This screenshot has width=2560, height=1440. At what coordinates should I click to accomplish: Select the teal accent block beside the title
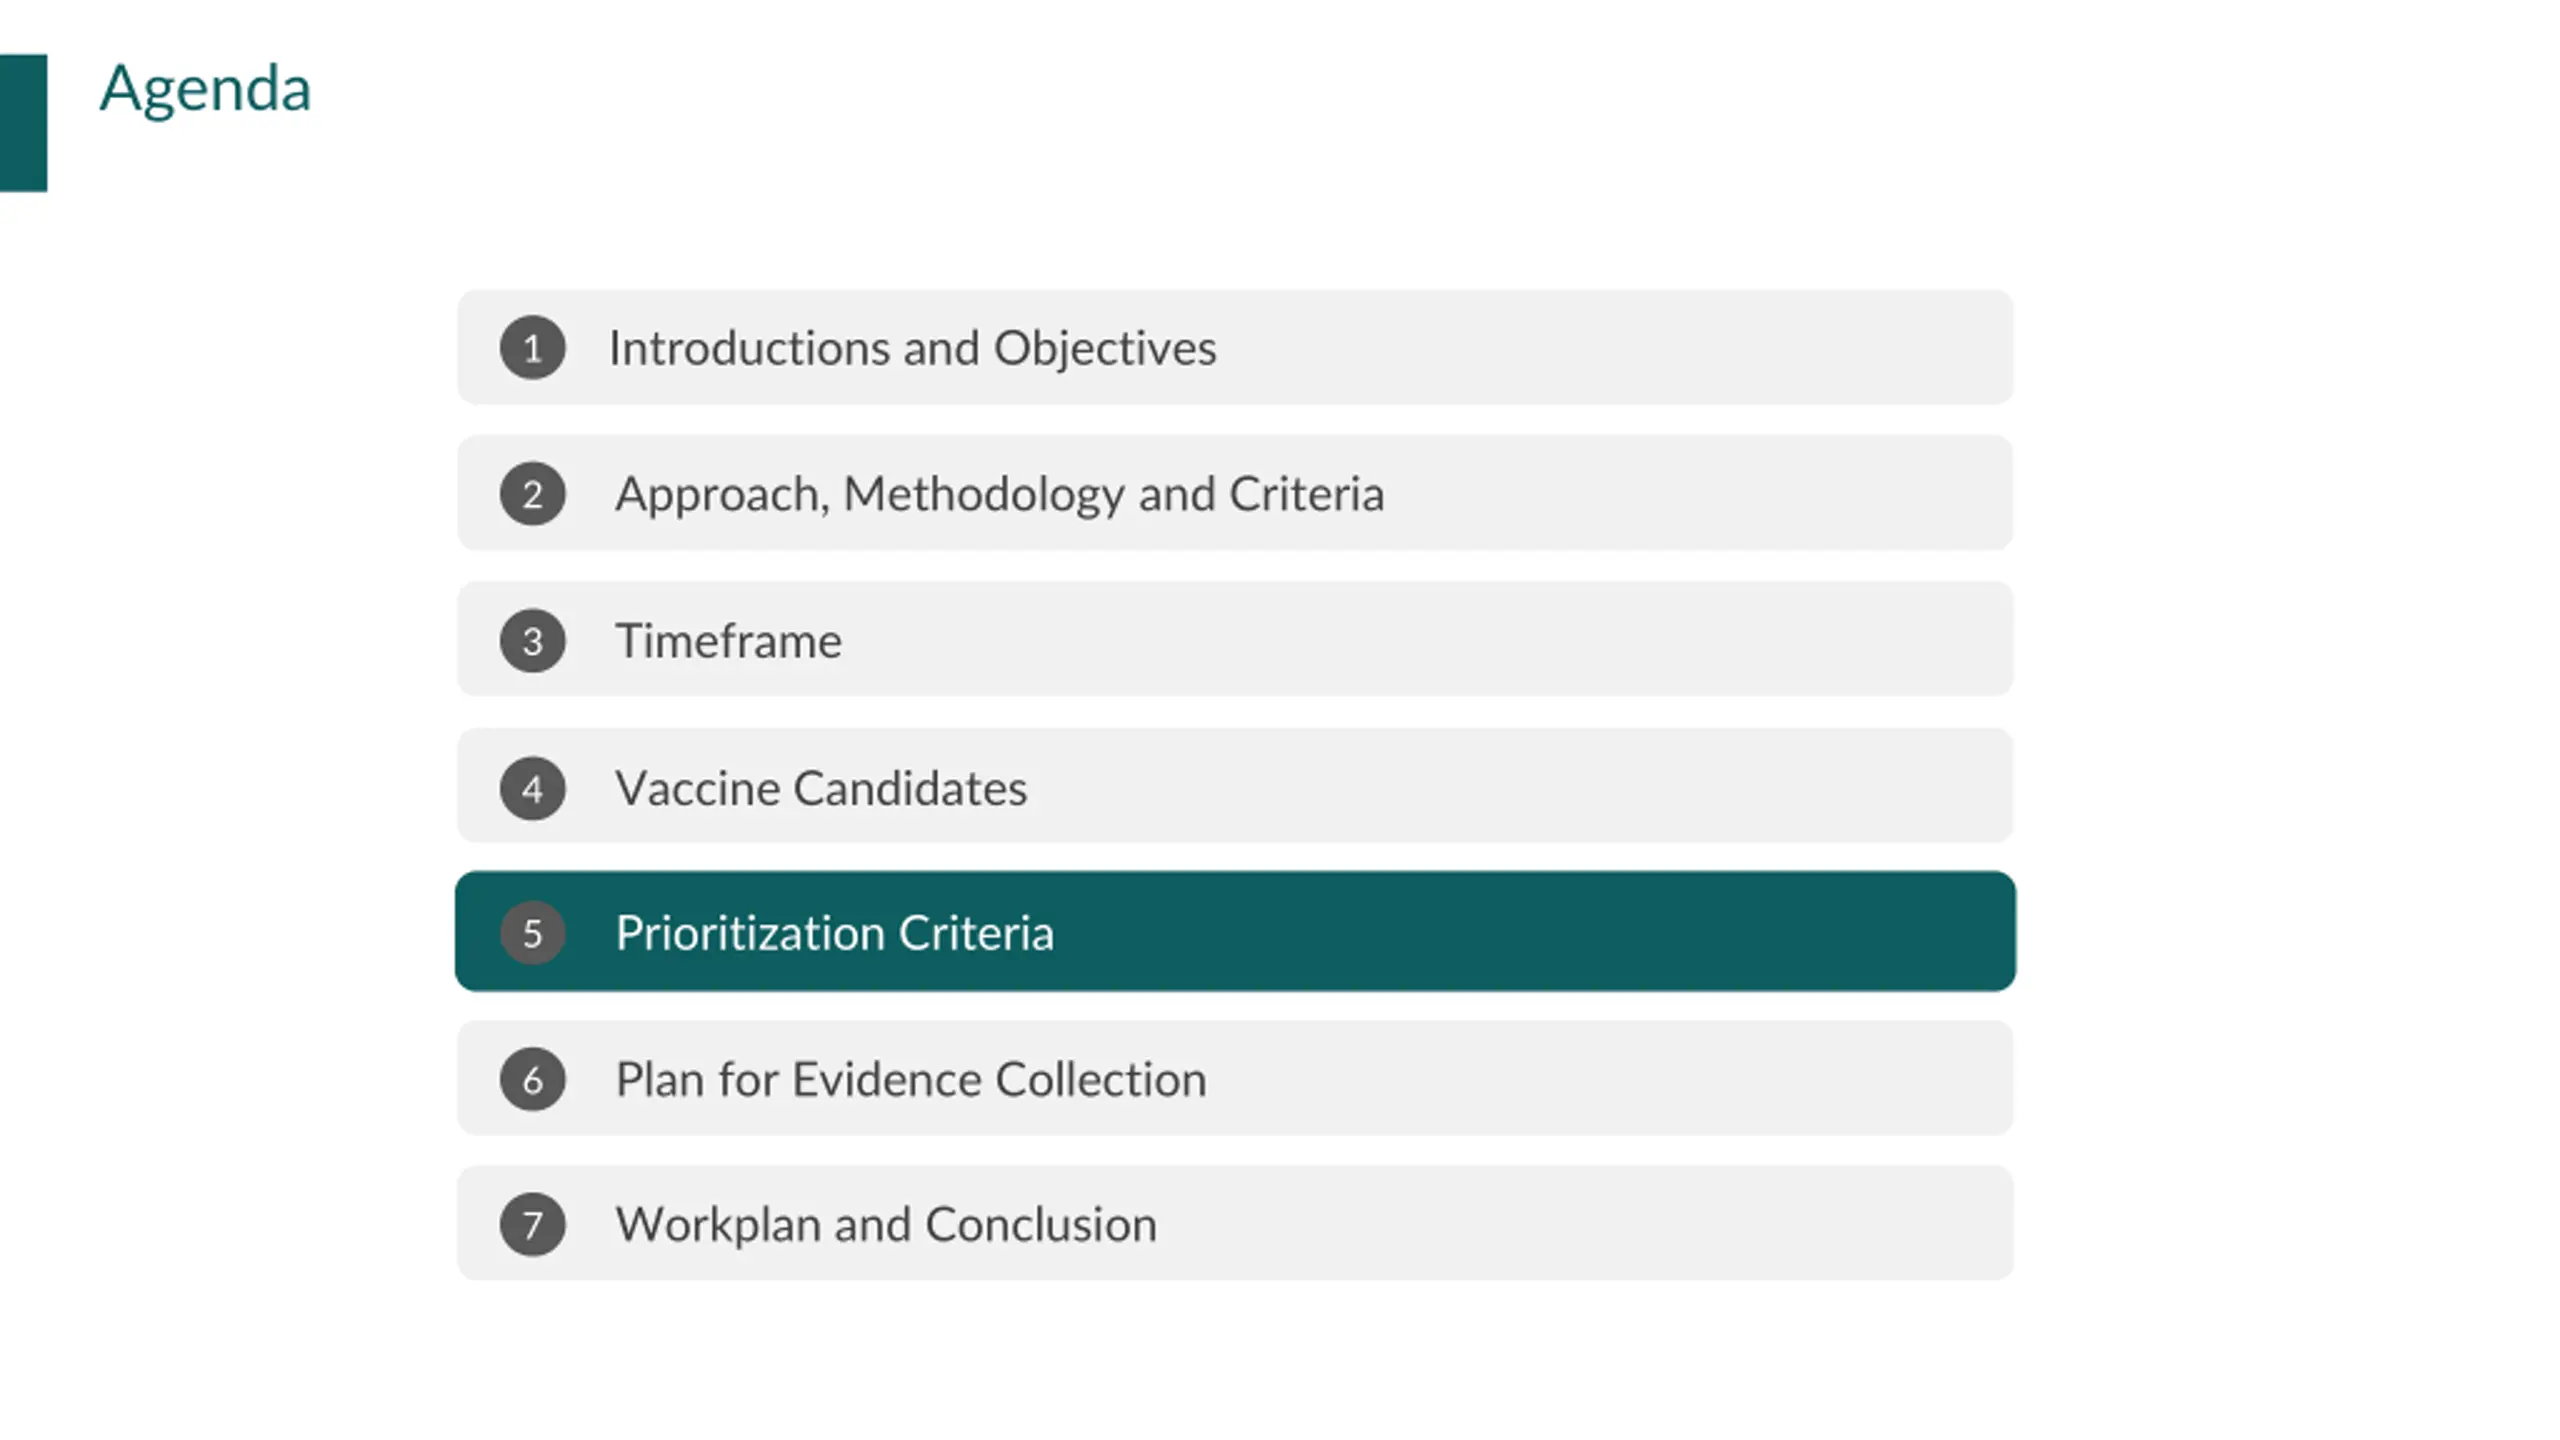[x=23, y=122]
